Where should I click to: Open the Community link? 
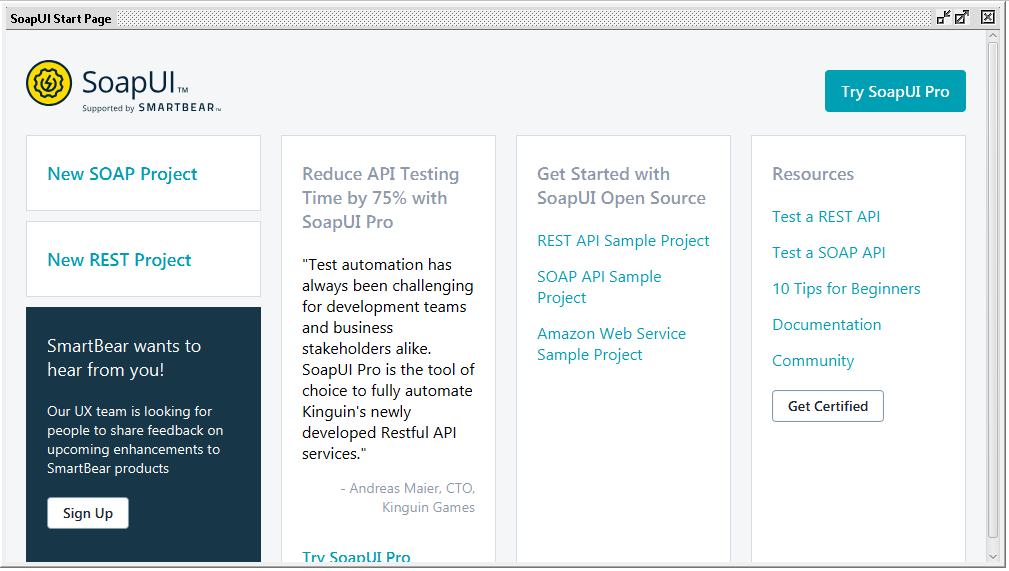pos(813,361)
